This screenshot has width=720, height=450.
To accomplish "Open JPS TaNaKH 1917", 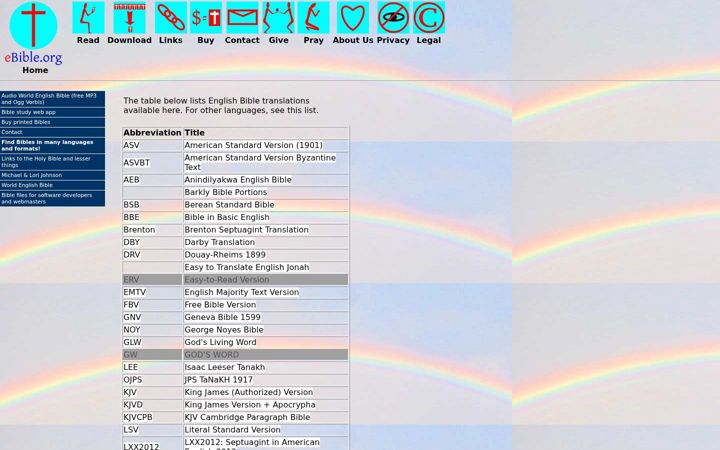I will (x=219, y=380).
